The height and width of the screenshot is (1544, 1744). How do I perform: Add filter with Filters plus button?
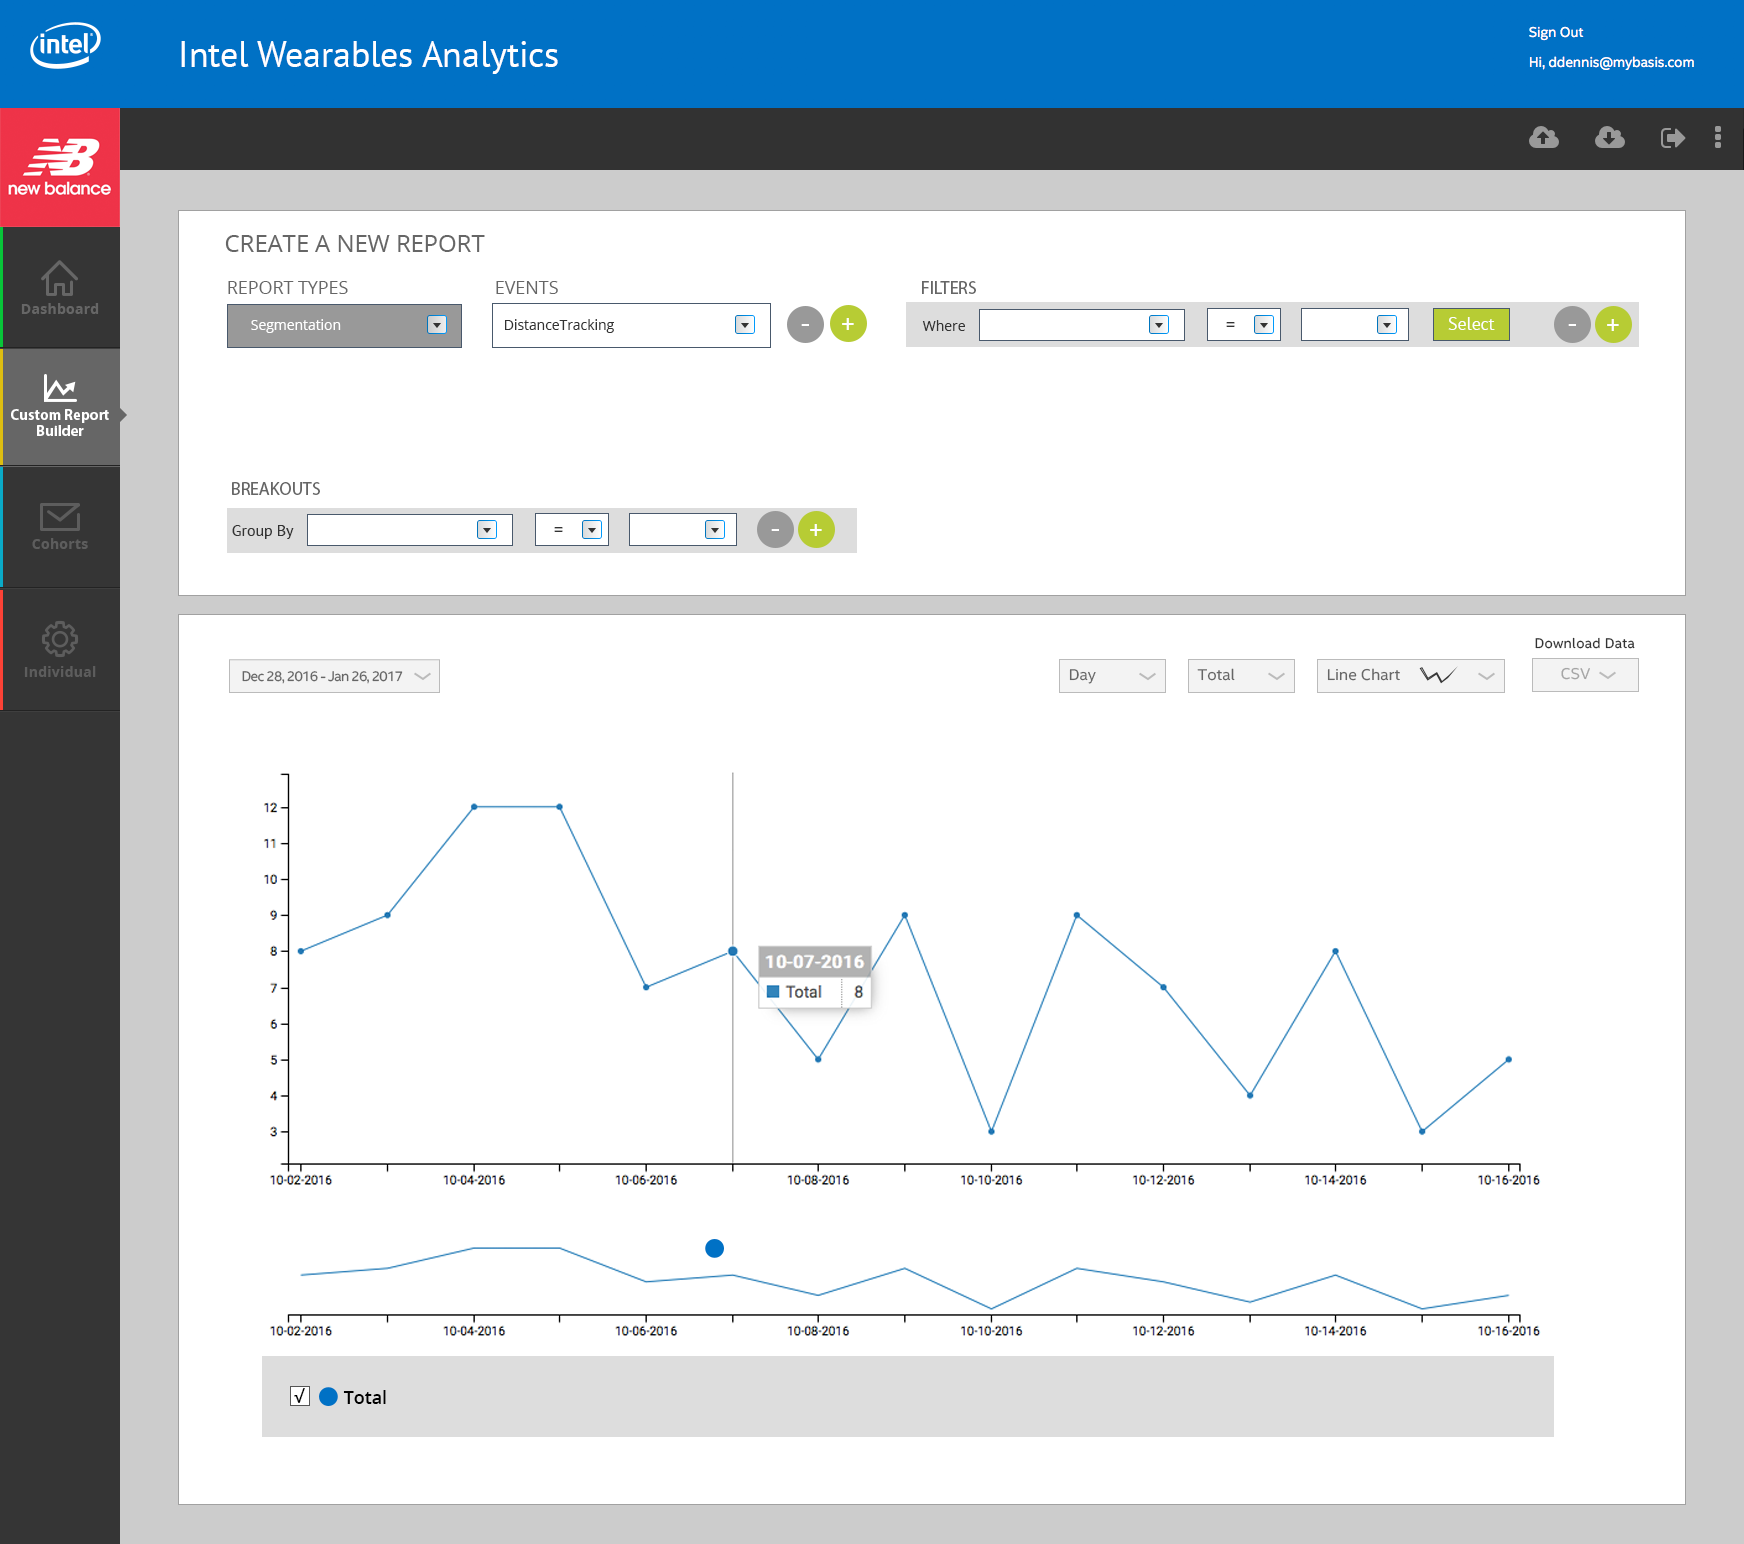1613,325
